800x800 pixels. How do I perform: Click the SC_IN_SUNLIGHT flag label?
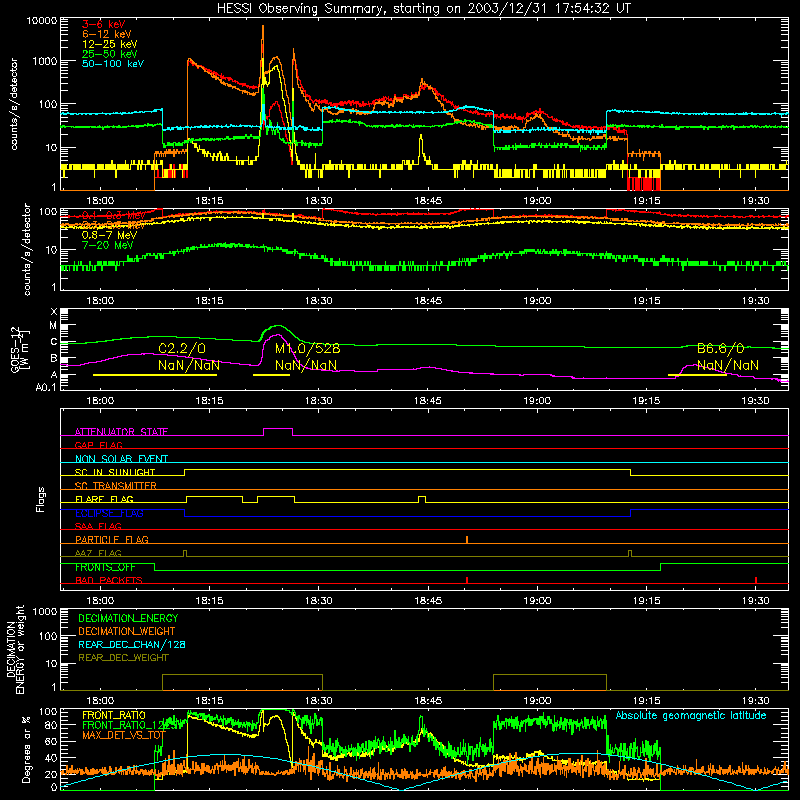pyautogui.click(x=115, y=472)
